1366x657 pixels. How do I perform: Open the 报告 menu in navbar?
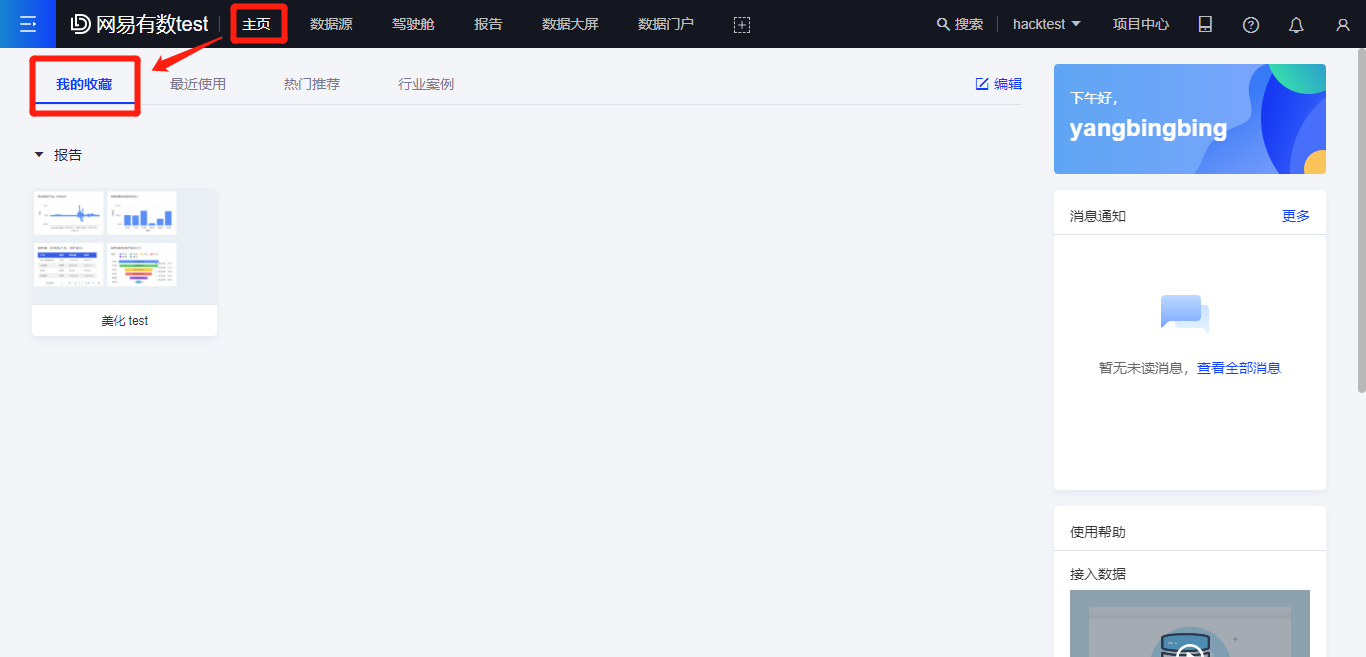[x=488, y=24]
